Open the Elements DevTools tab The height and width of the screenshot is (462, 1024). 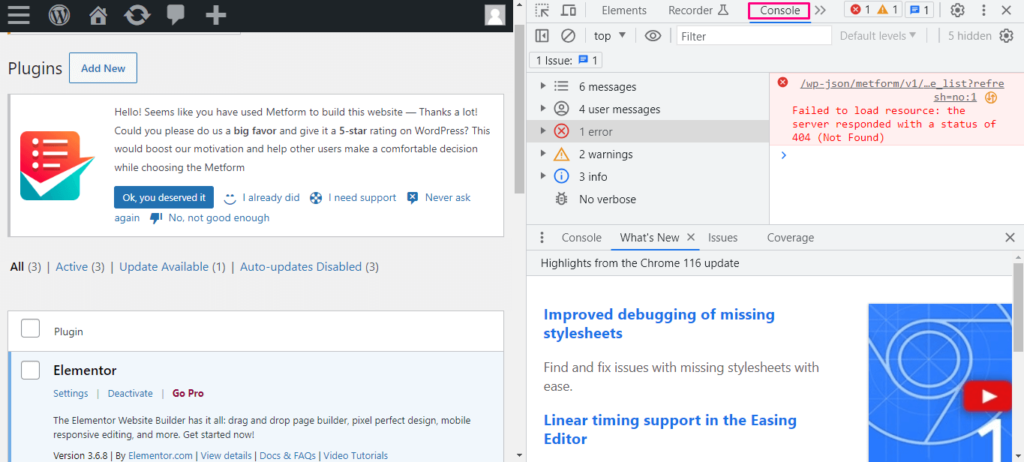tap(624, 10)
